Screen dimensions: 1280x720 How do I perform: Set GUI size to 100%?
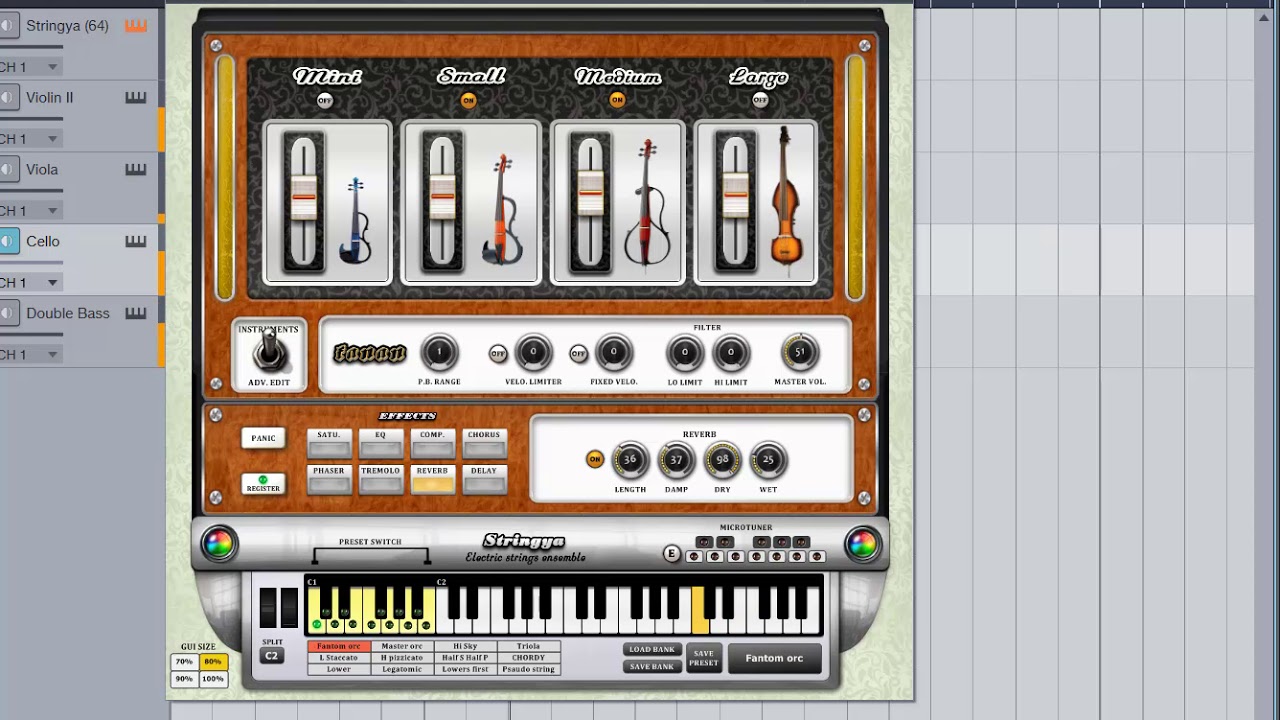pos(213,679)
